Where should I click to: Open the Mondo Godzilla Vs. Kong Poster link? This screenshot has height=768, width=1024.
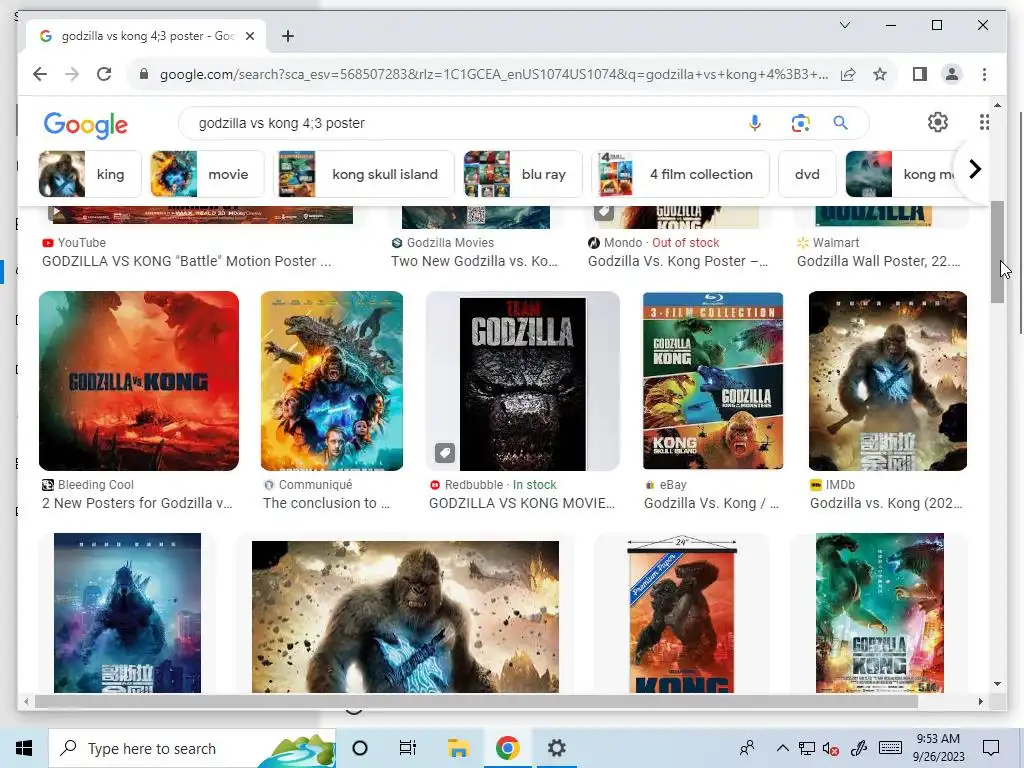click(678, 261)
